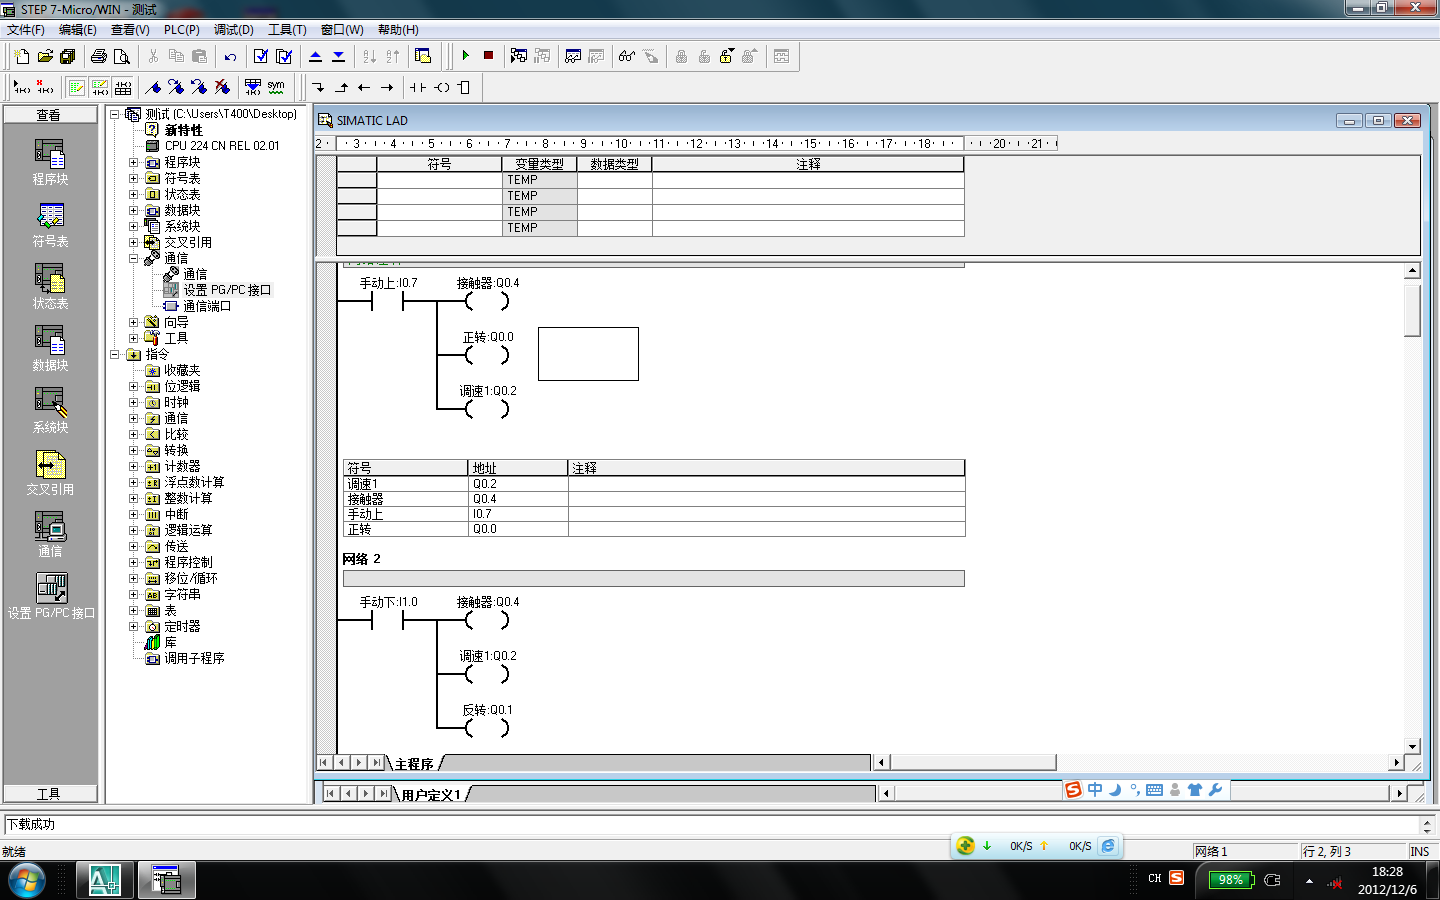
Task: Click the sym symbolic addressing icon
Action: coord(276,87)
